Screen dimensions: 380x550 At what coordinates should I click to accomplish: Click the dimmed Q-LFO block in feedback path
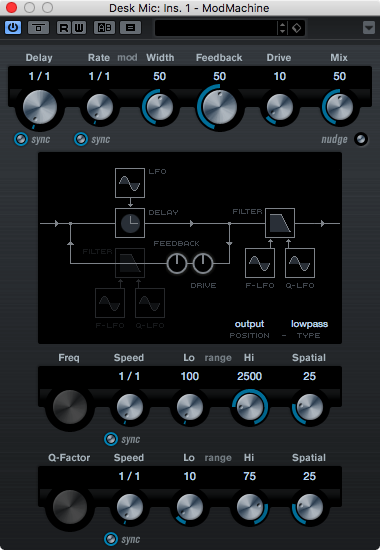(150, 303)
